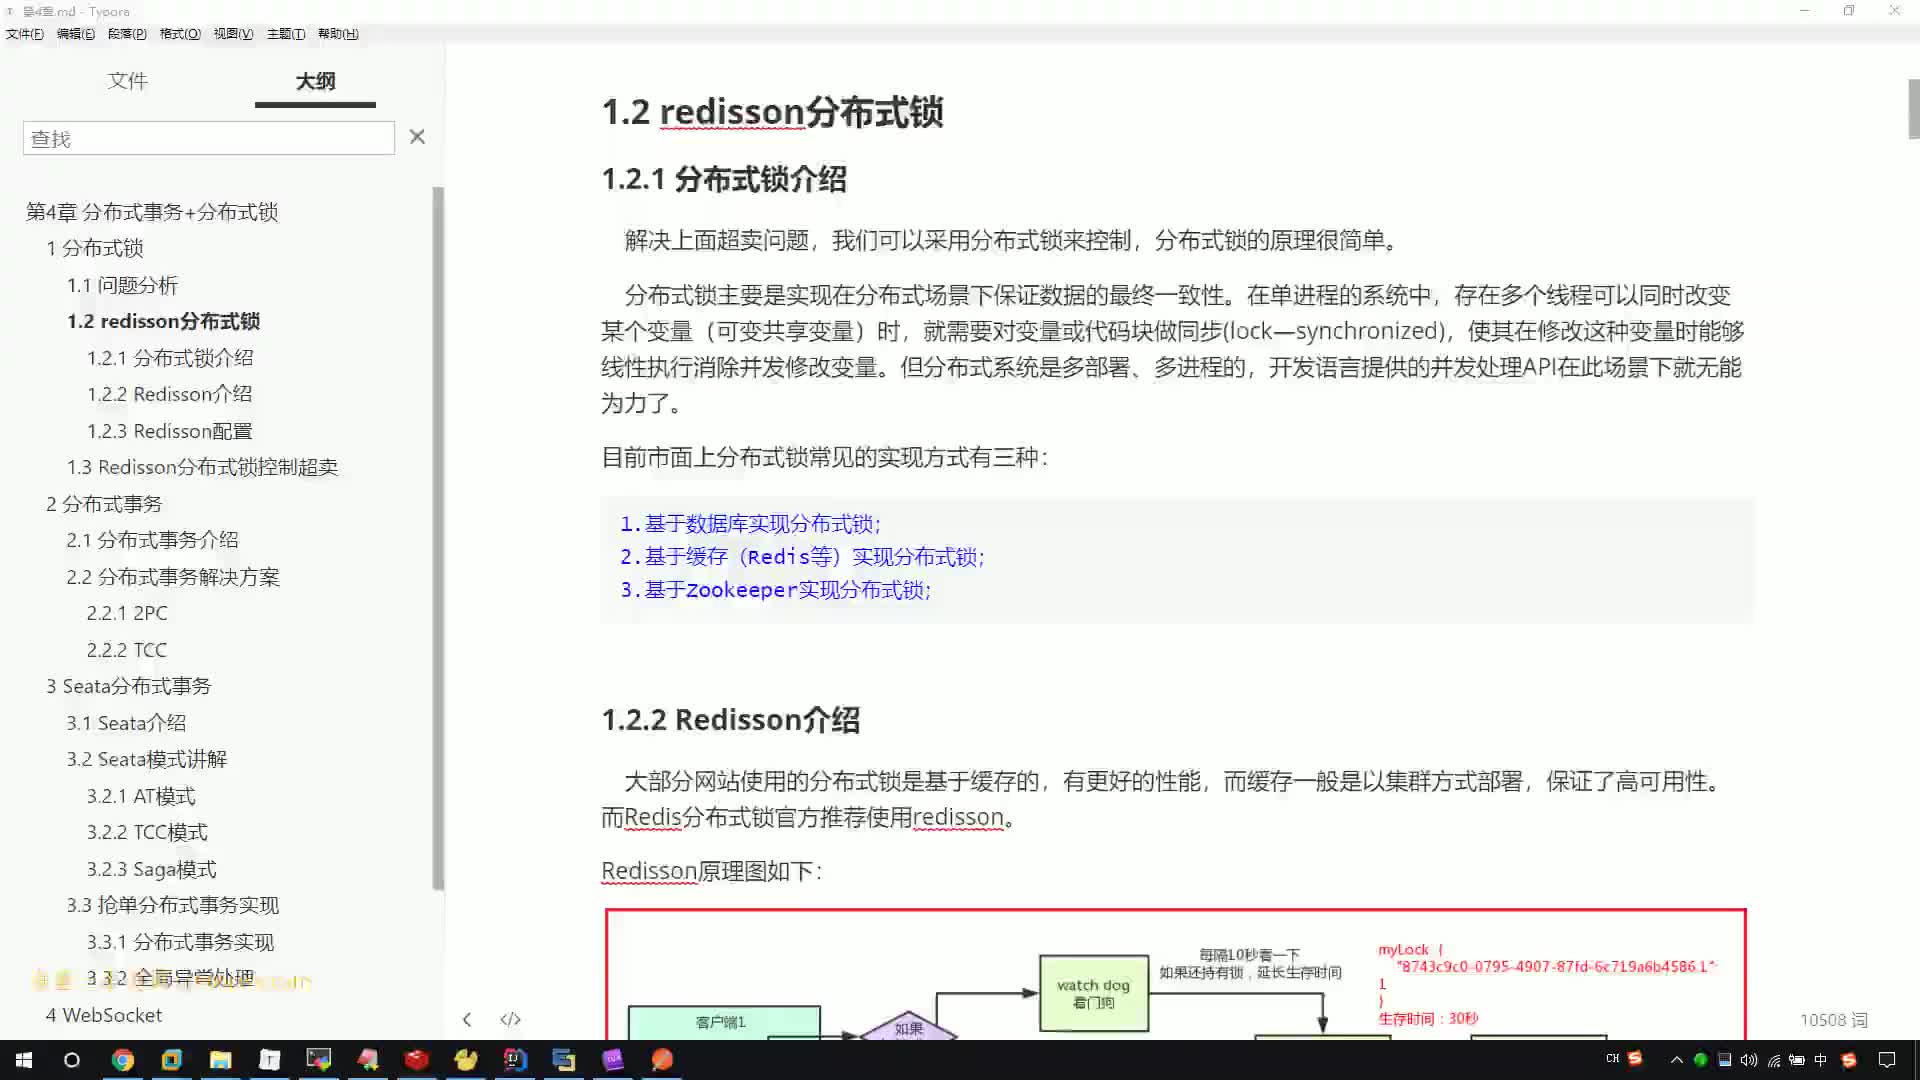
Task: Show hidden system tray icons
Action: 1676,1060
